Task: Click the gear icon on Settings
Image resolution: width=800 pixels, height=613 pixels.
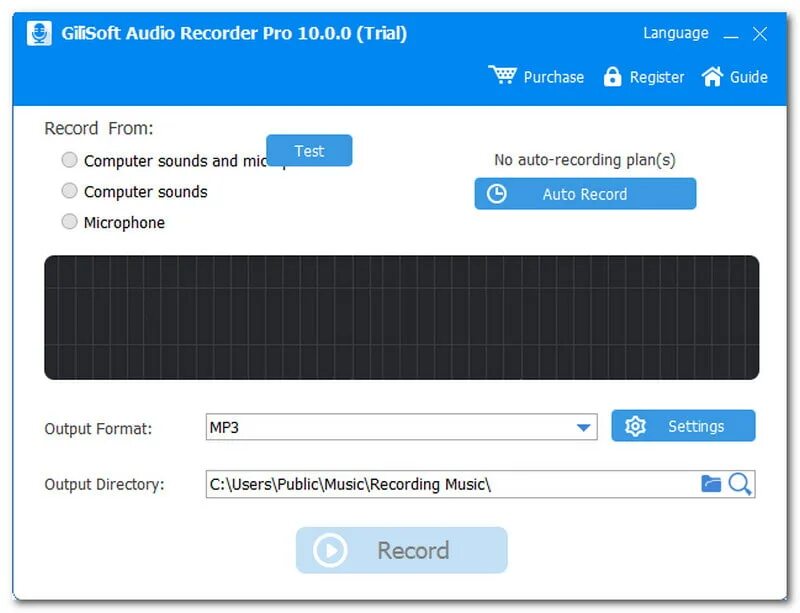Action: tap(635, 426)
